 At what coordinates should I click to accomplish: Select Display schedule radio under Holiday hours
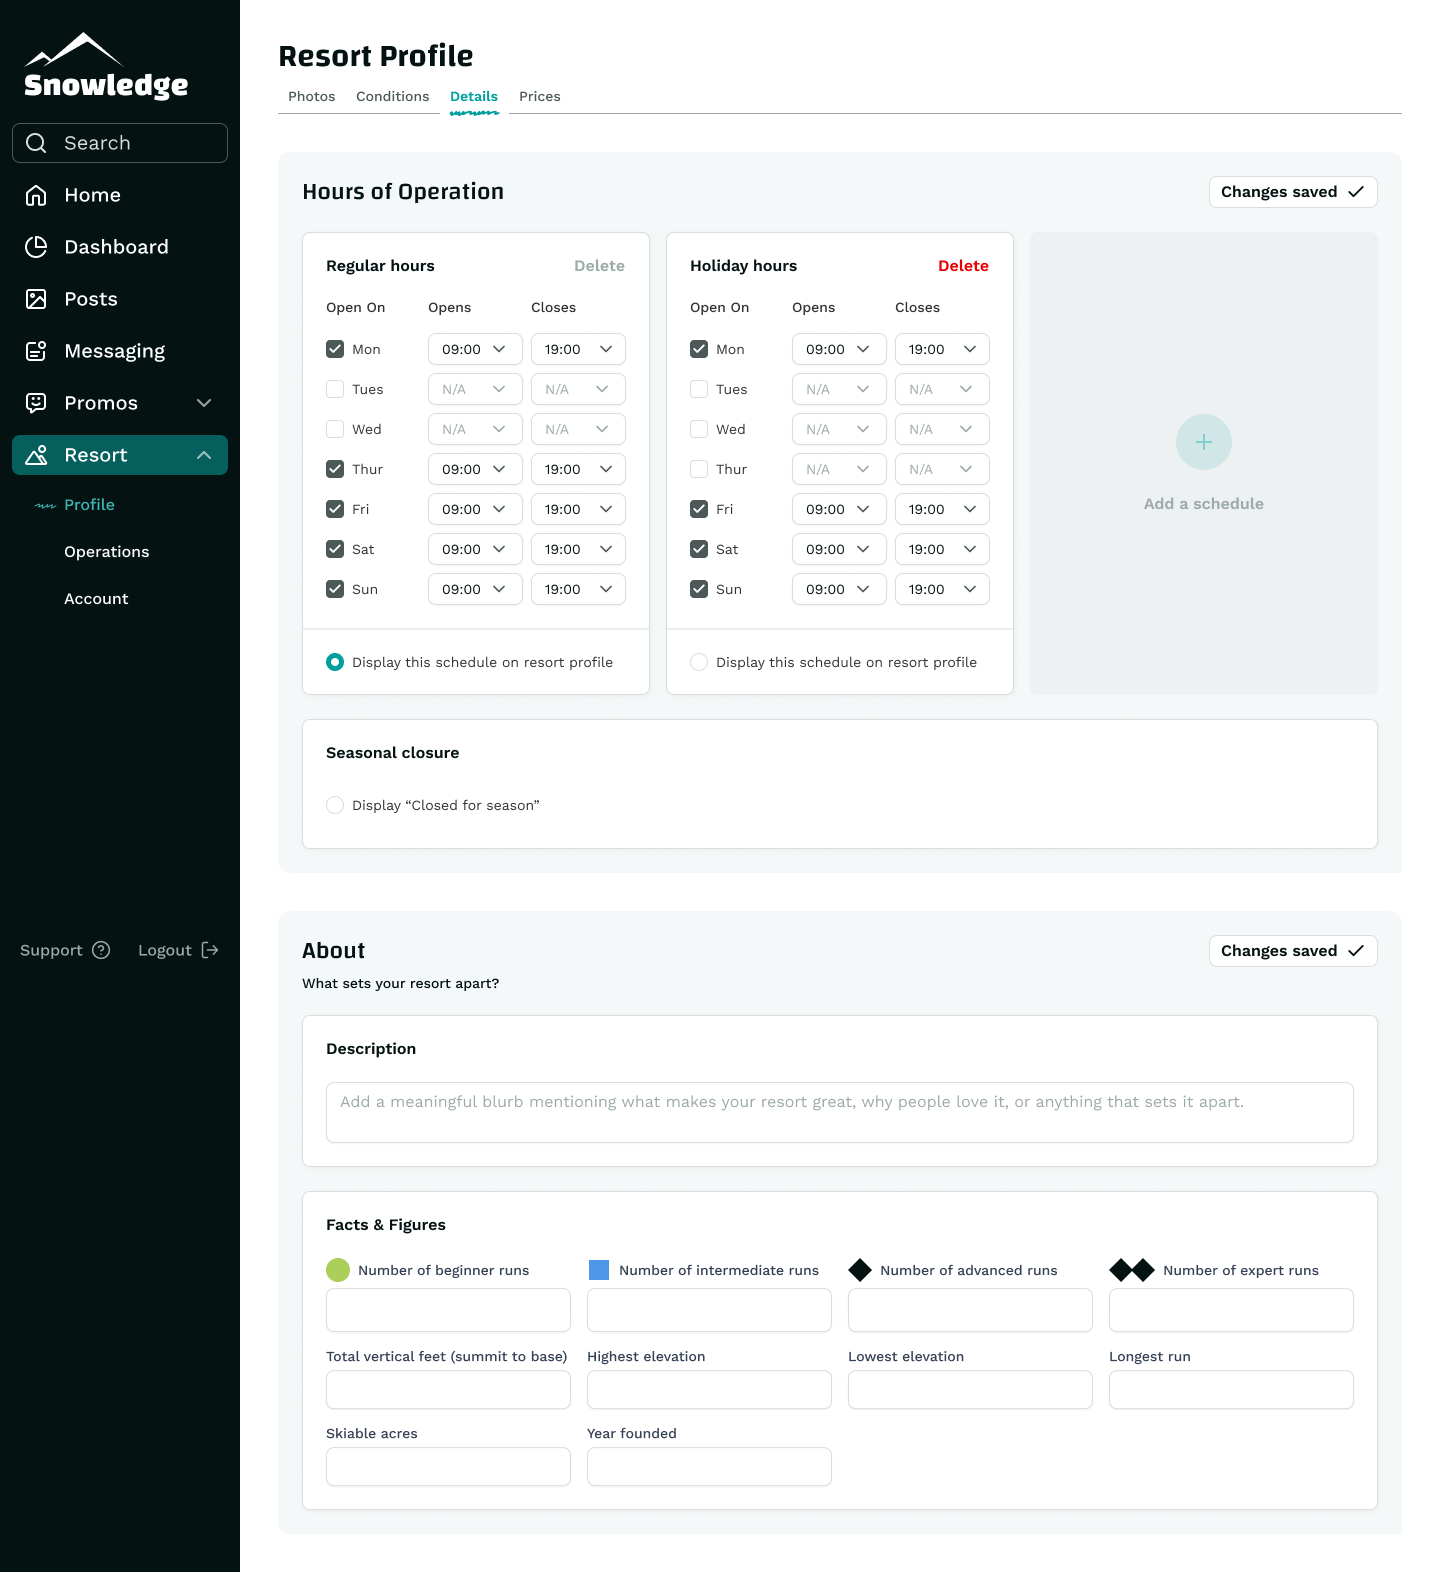pyautogui.click(x=699, y=662)
